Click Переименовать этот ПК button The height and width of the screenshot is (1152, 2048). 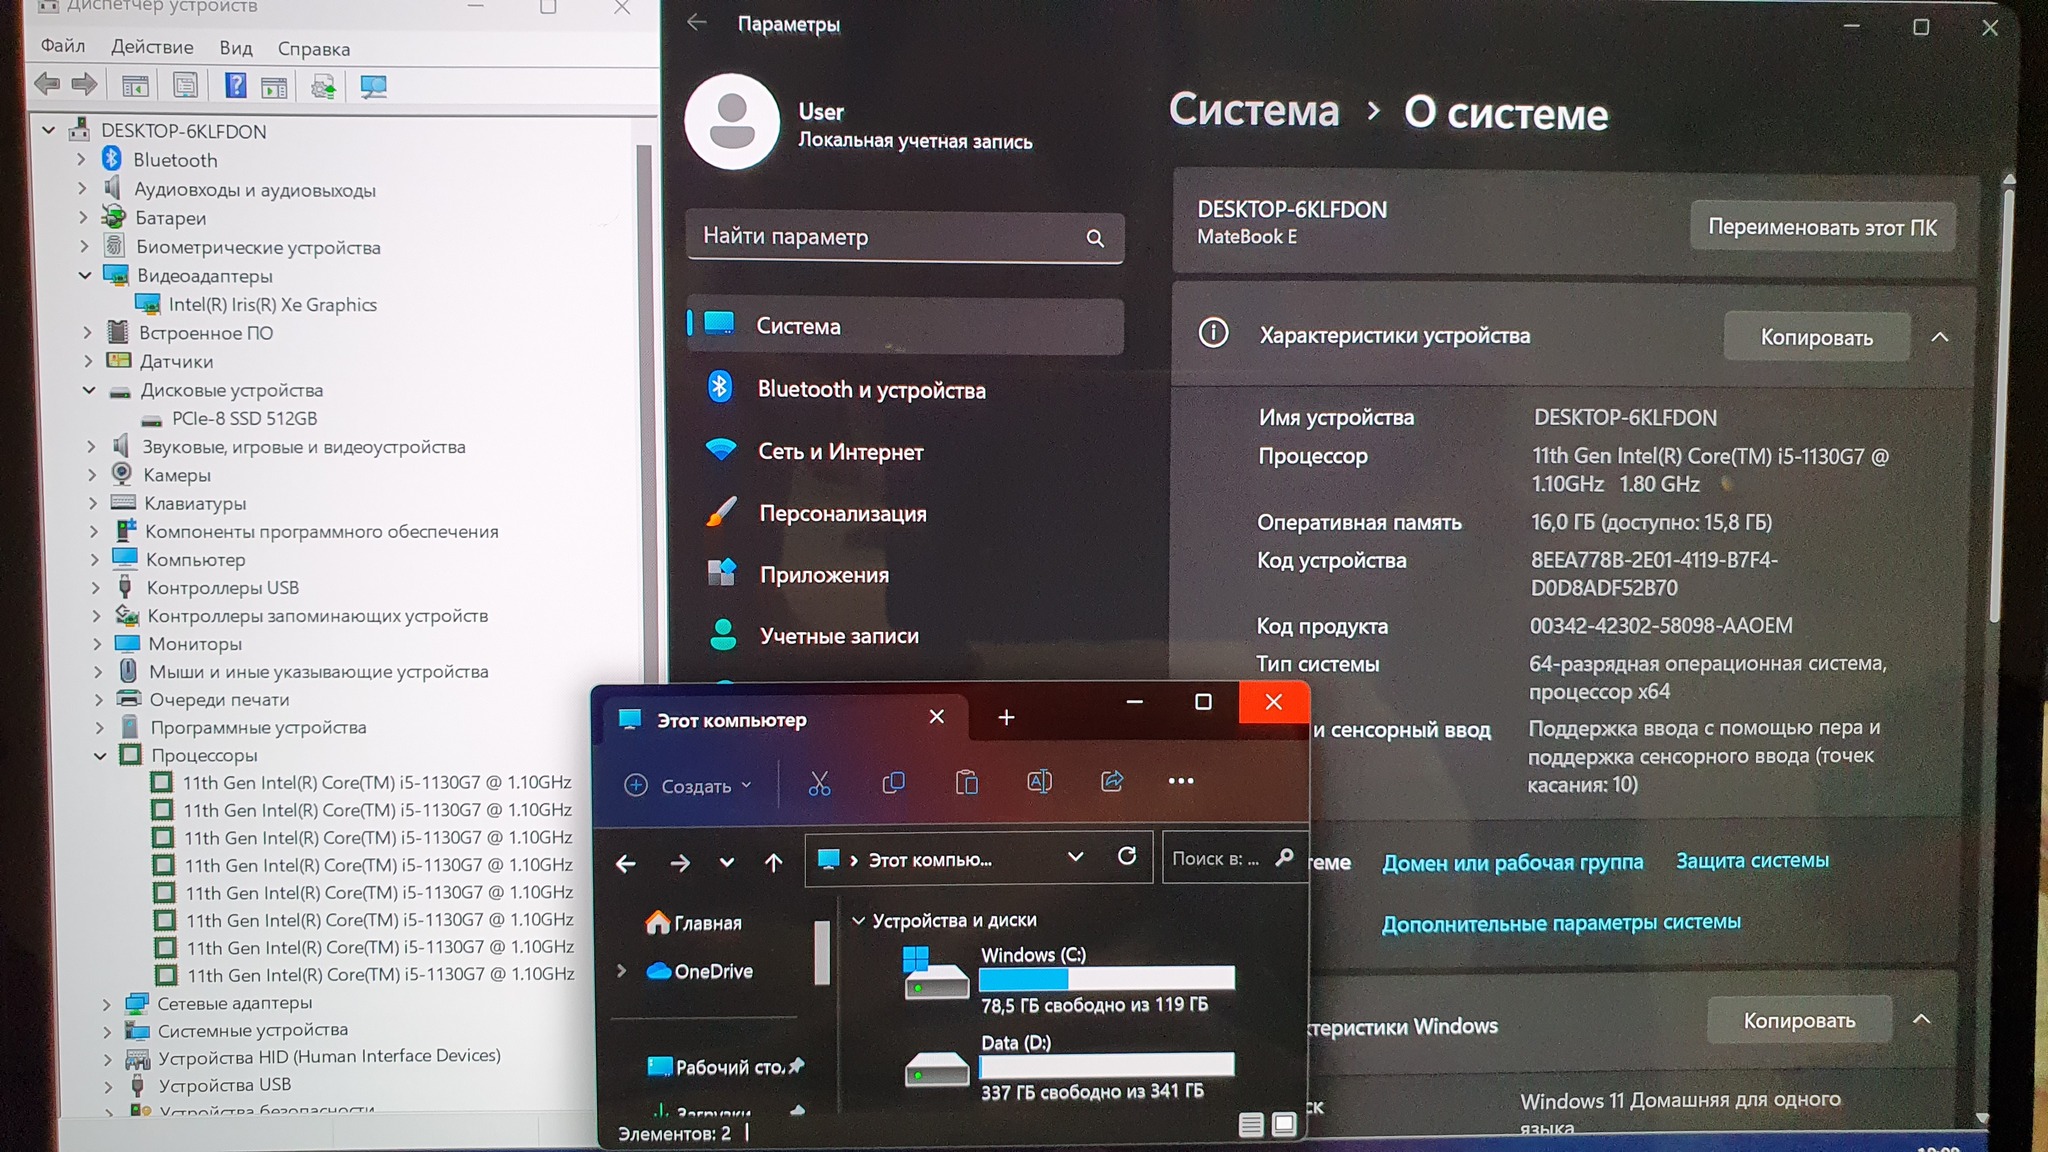click(1821, 227)
